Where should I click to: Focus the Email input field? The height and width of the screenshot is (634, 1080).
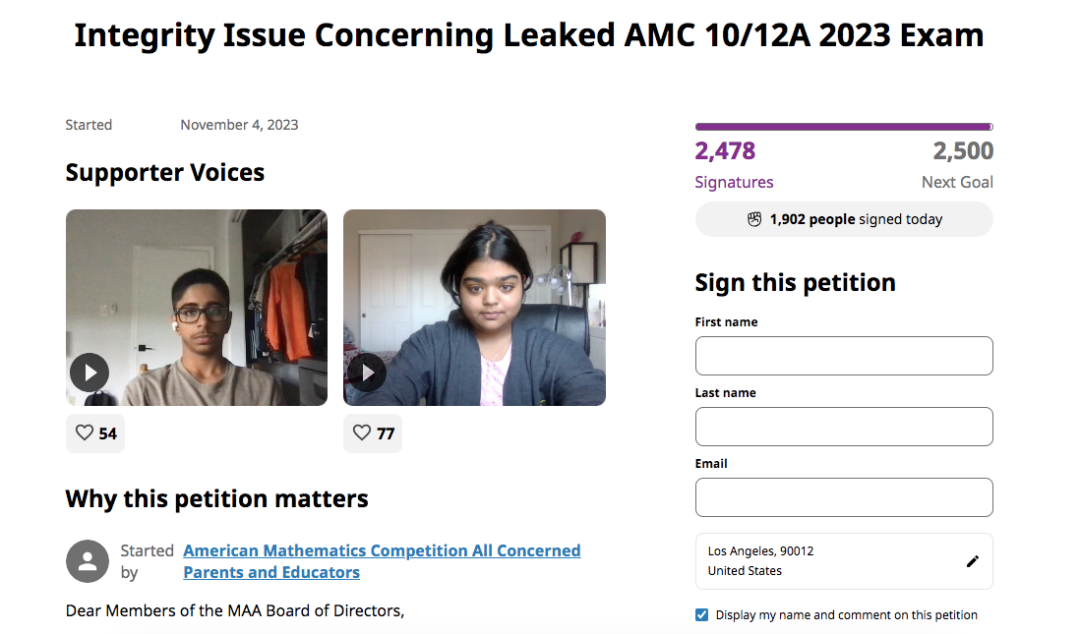[844, 498]
